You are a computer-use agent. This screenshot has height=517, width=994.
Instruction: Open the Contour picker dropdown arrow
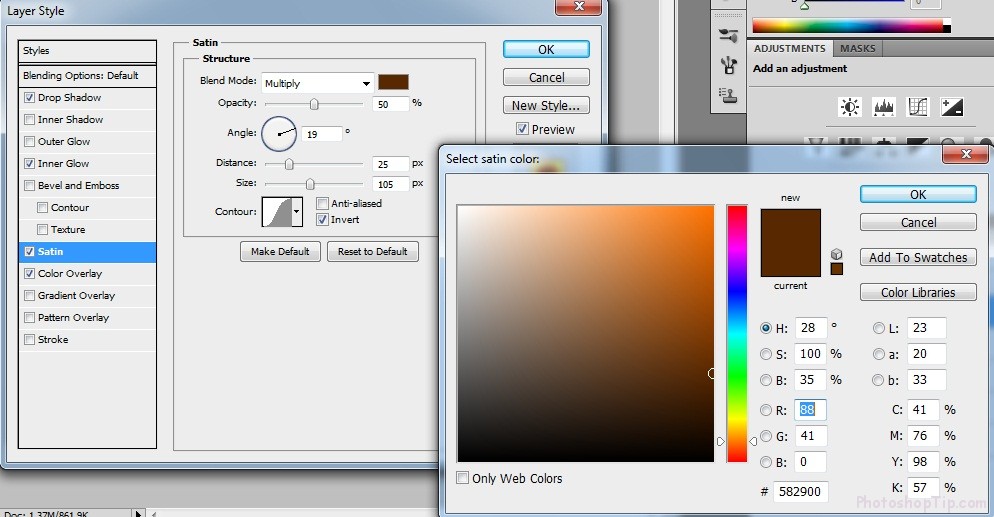coord(296,212)
